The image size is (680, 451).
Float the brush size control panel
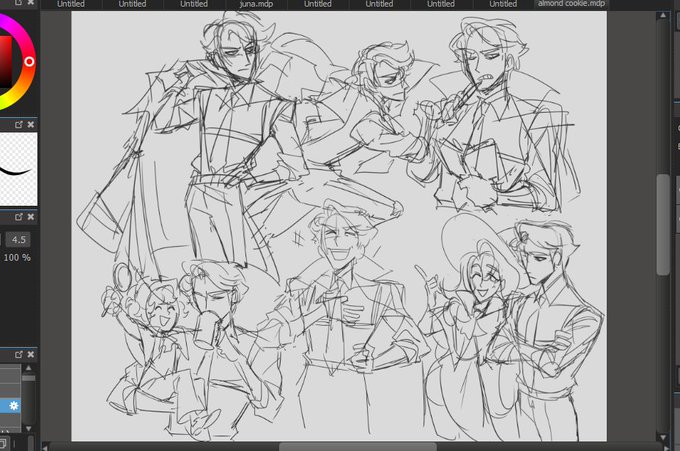(x=19, y=217)
